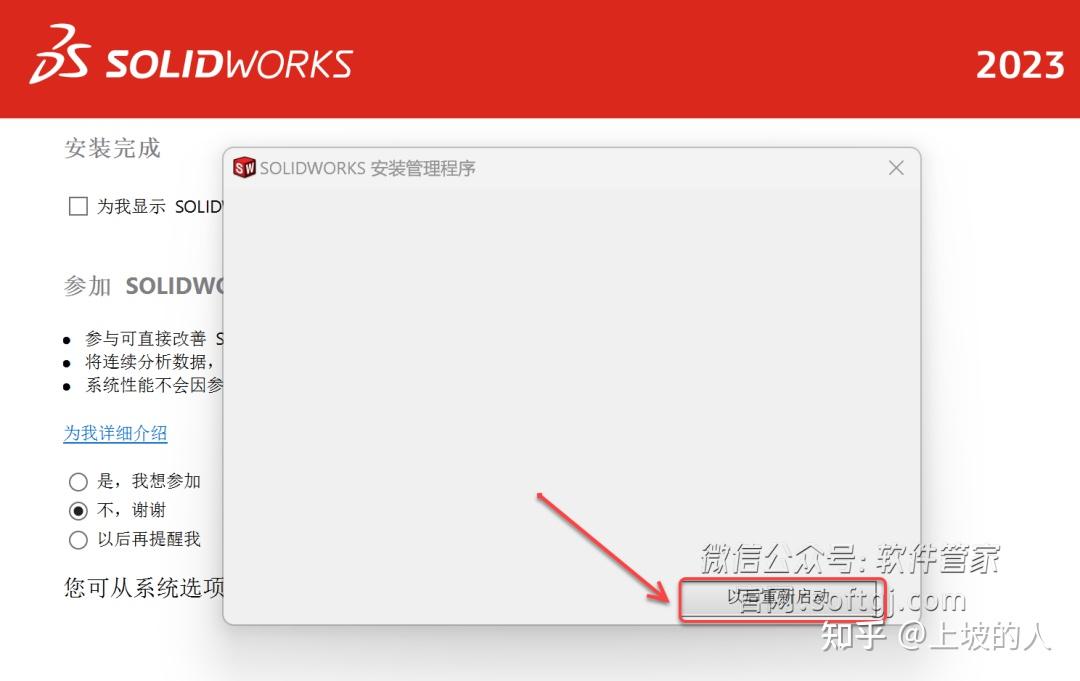The image size is (1080, 681).
Task: Click the highlighted restart-later button in dialog
Action: click(783, 597)
